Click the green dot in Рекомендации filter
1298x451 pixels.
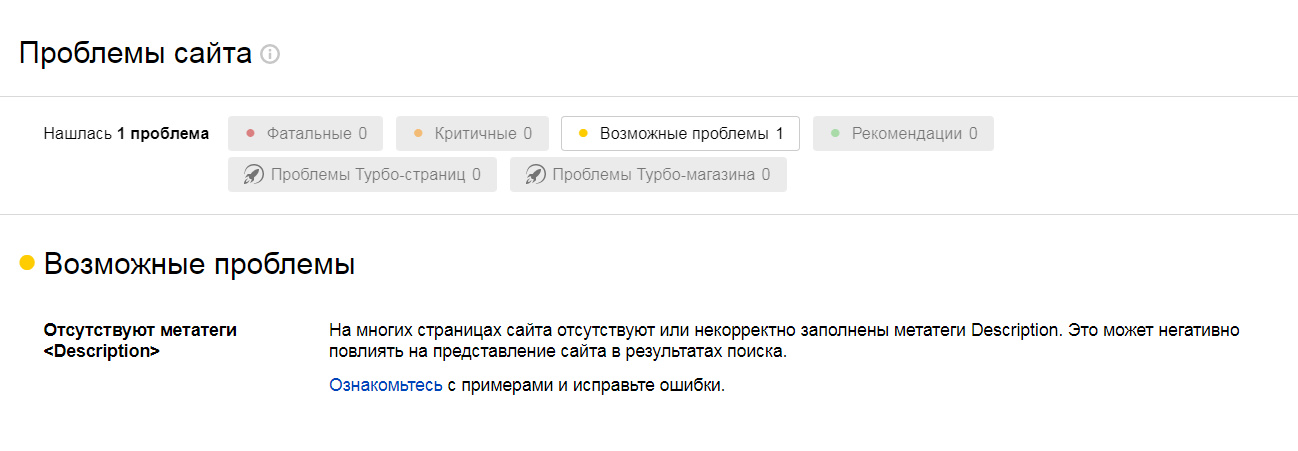[835, 133]
